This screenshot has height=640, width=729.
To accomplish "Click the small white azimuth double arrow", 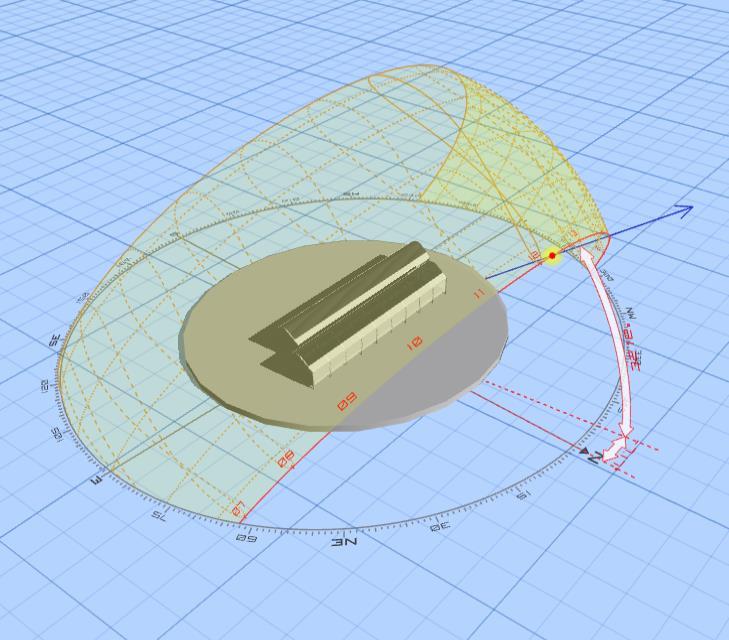I will (x=614, y=449).
